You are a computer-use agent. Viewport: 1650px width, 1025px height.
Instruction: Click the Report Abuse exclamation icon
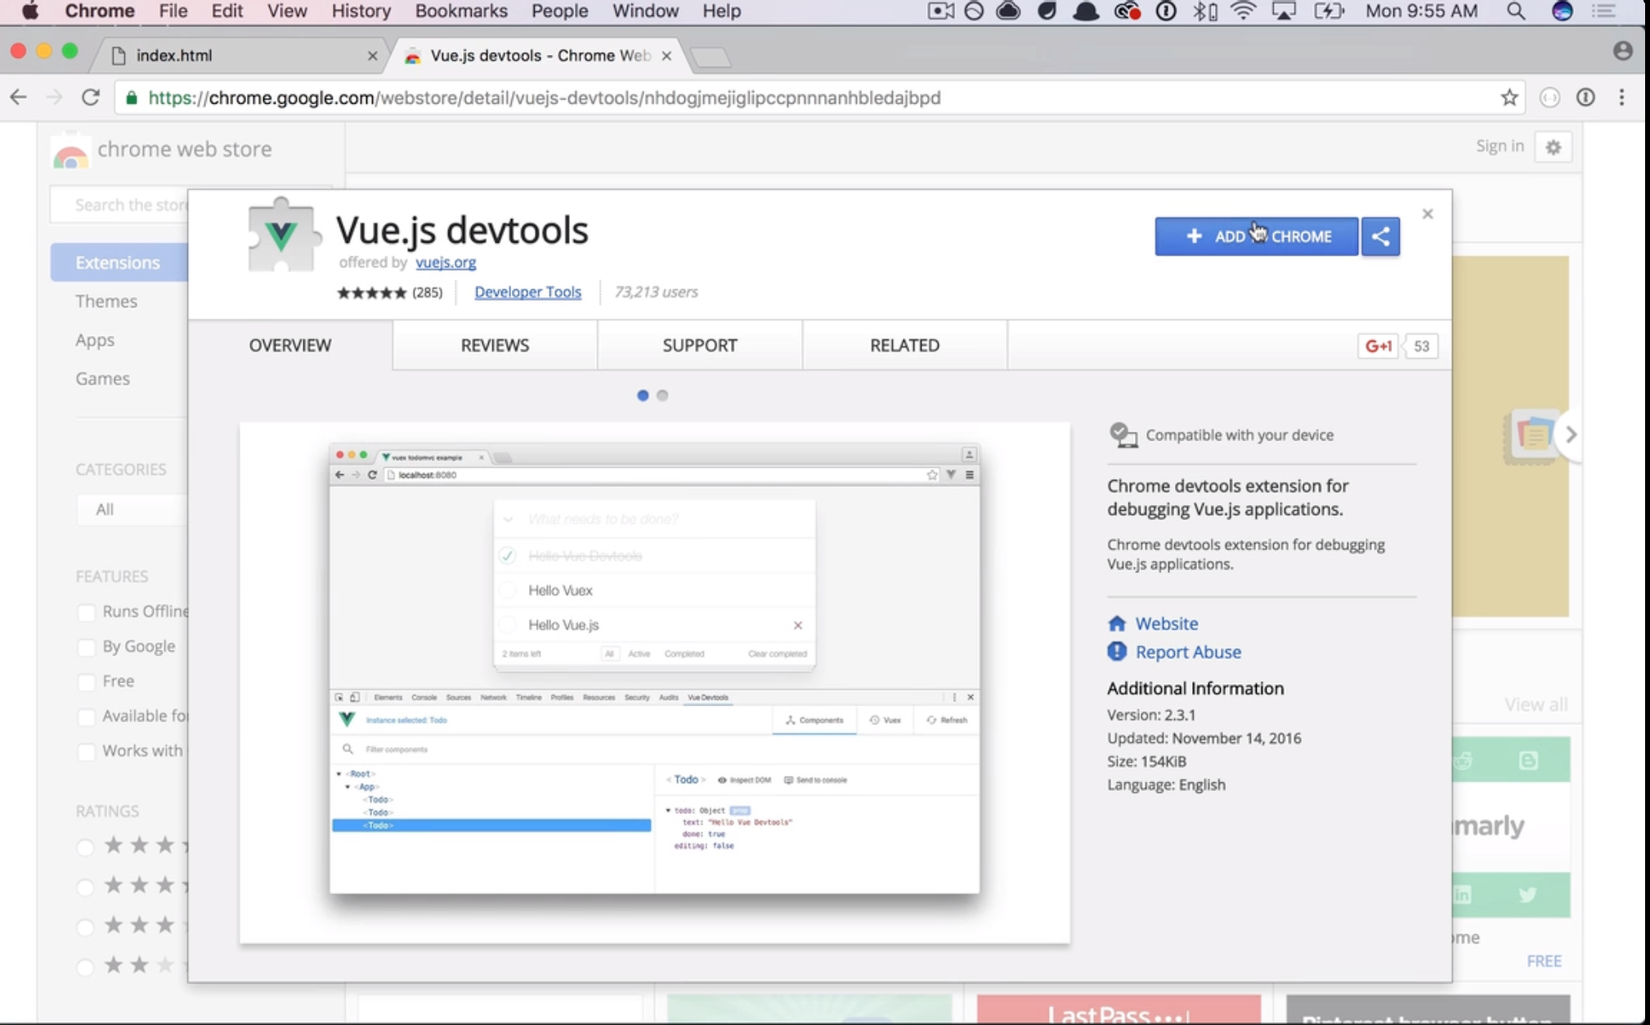tap(1117, 652)
